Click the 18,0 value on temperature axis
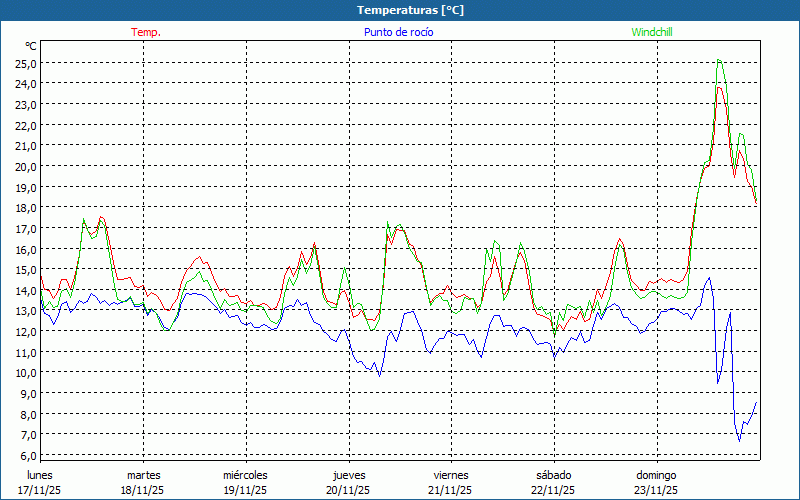The height and width of the screenshot is (500, 800). (x=25, y=207)
